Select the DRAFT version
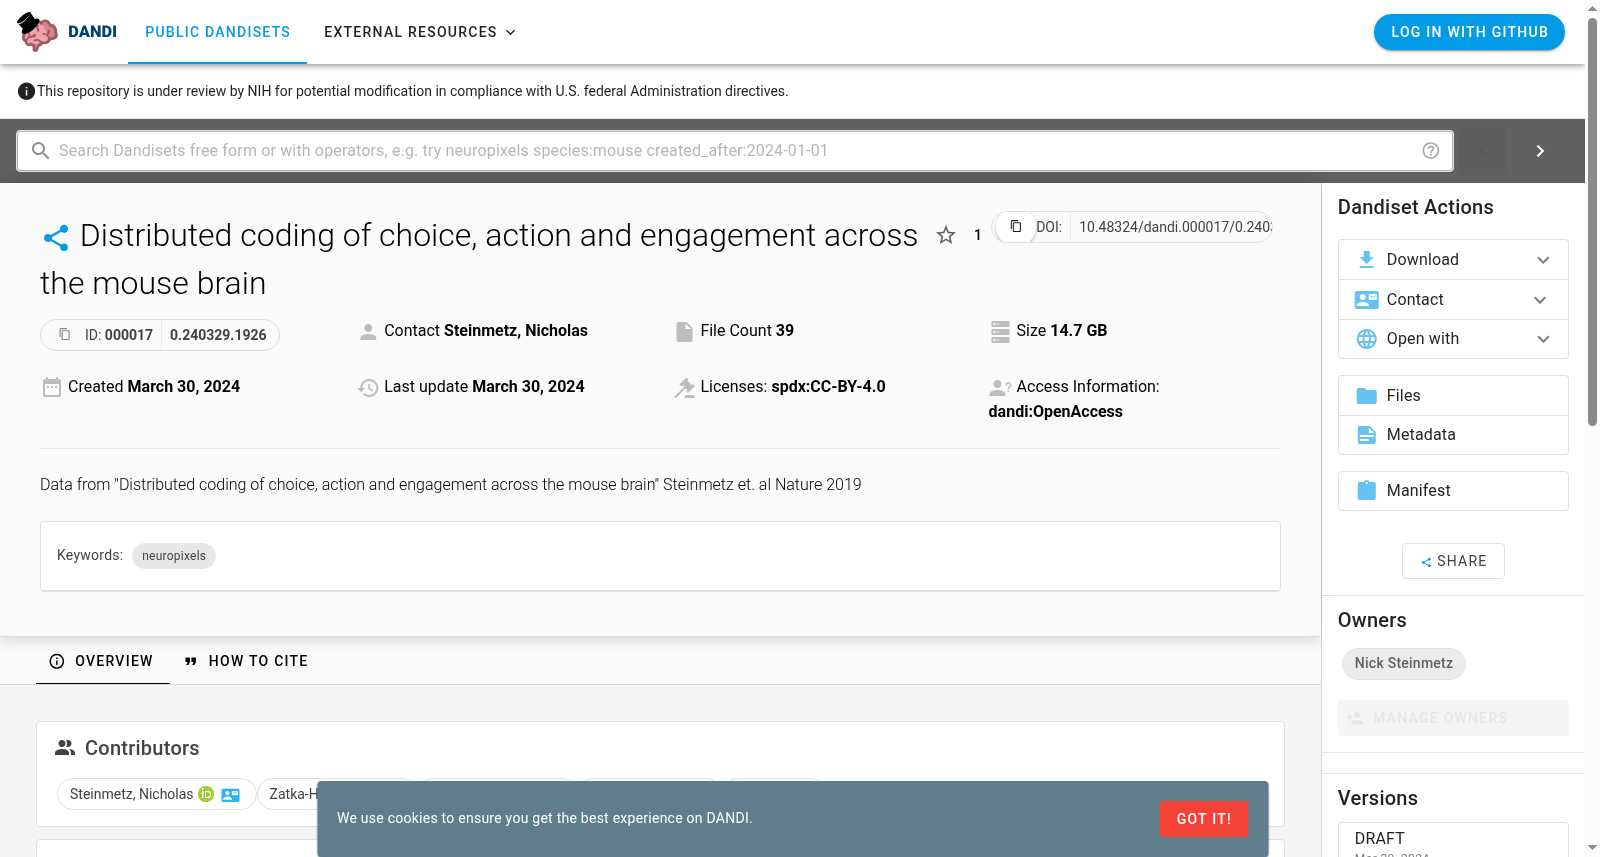 pos(1453,839)
